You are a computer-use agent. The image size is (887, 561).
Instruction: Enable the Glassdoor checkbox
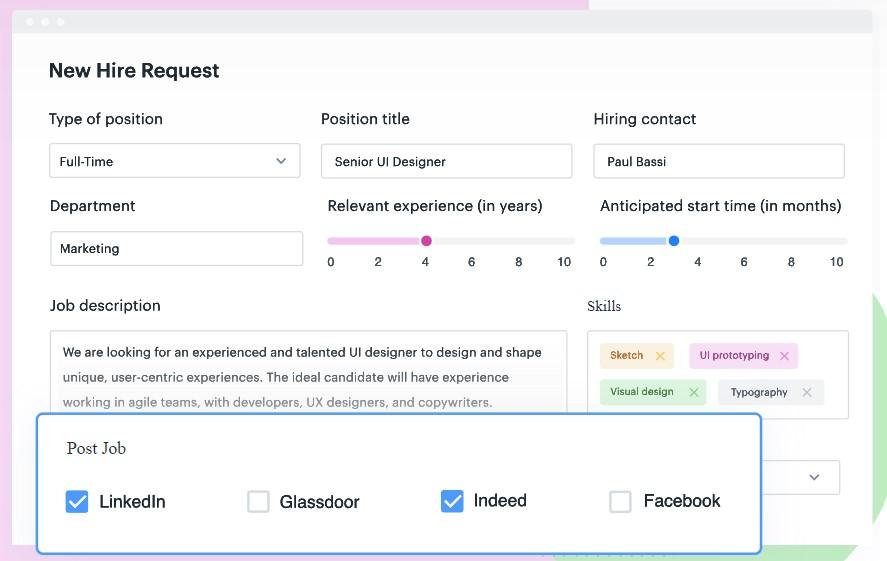(258, 501)
